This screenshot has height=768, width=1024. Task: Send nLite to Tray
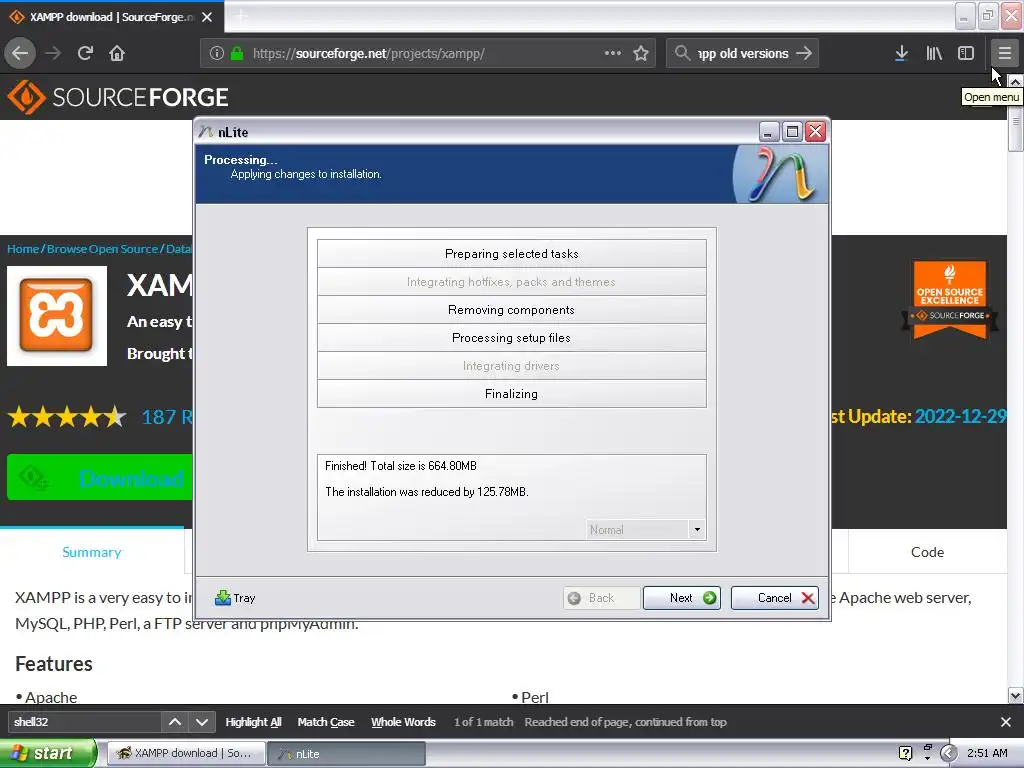coord(235,598)
